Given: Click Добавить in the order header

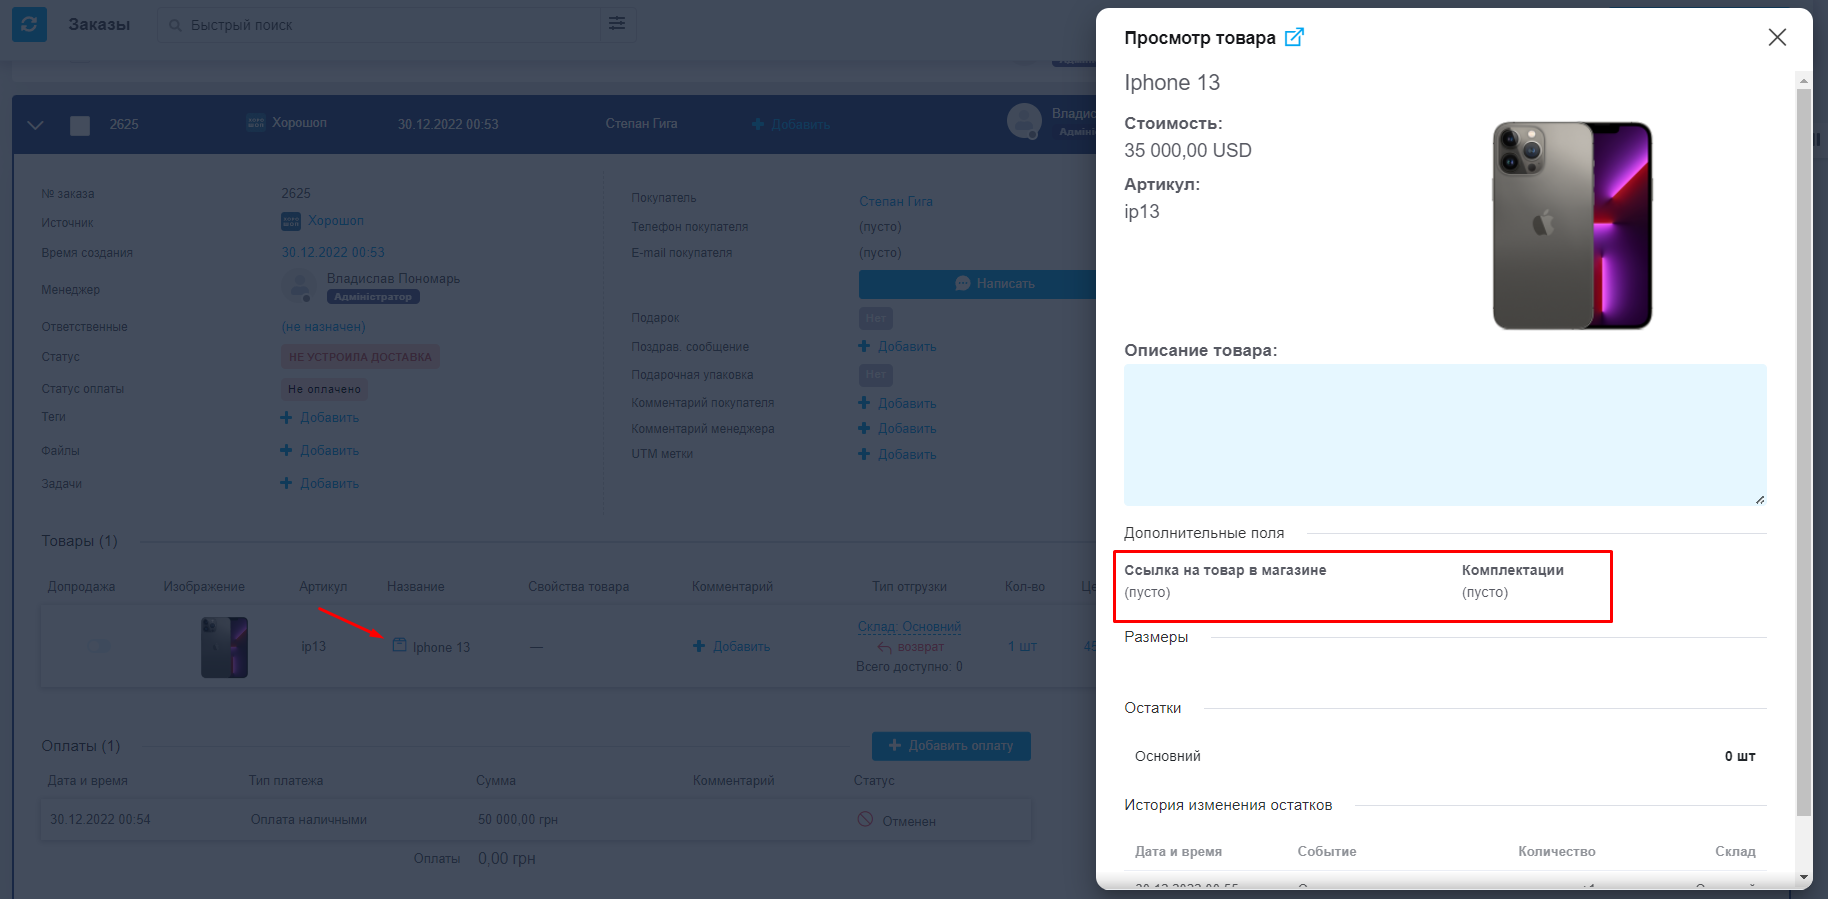Looking at the screenshot, I should pyautogui.click(x=791, y=125).
